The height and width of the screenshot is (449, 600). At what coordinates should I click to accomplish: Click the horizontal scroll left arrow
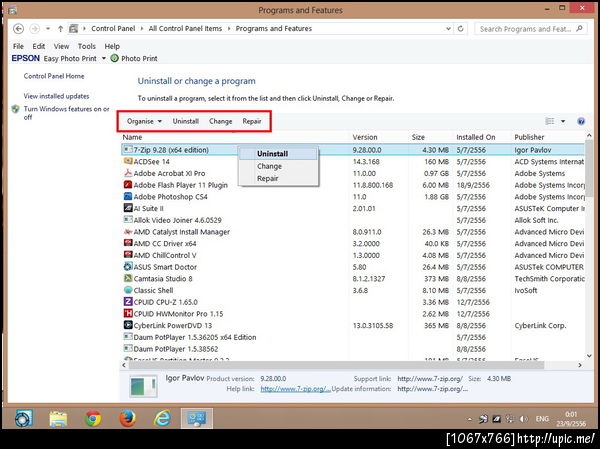[x=124, y=365]
